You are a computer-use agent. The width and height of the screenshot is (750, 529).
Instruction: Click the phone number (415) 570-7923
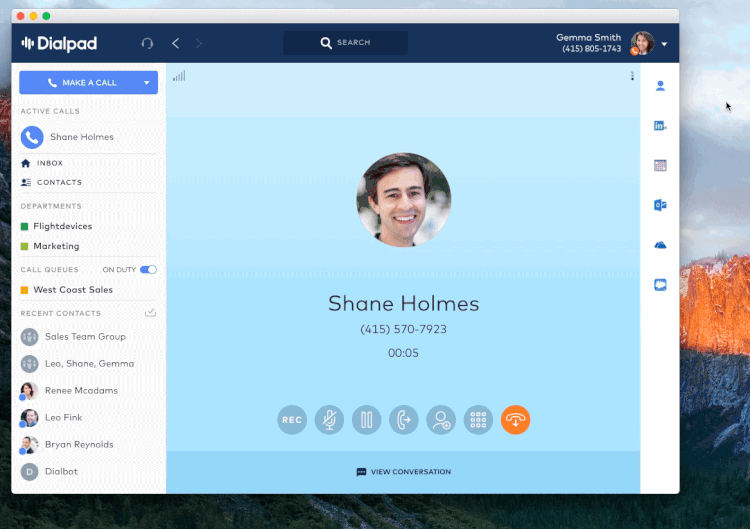pyautogui.click(x=403, y=329)
